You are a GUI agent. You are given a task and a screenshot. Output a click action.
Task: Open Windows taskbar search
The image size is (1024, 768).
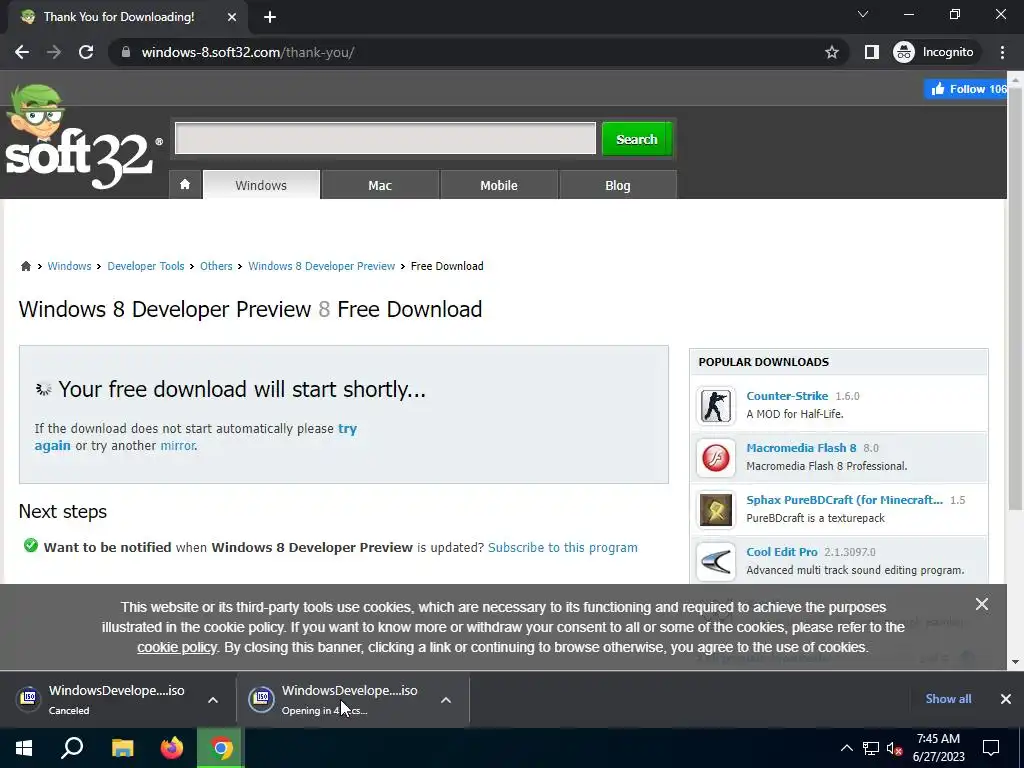click(x=72, y=748)
